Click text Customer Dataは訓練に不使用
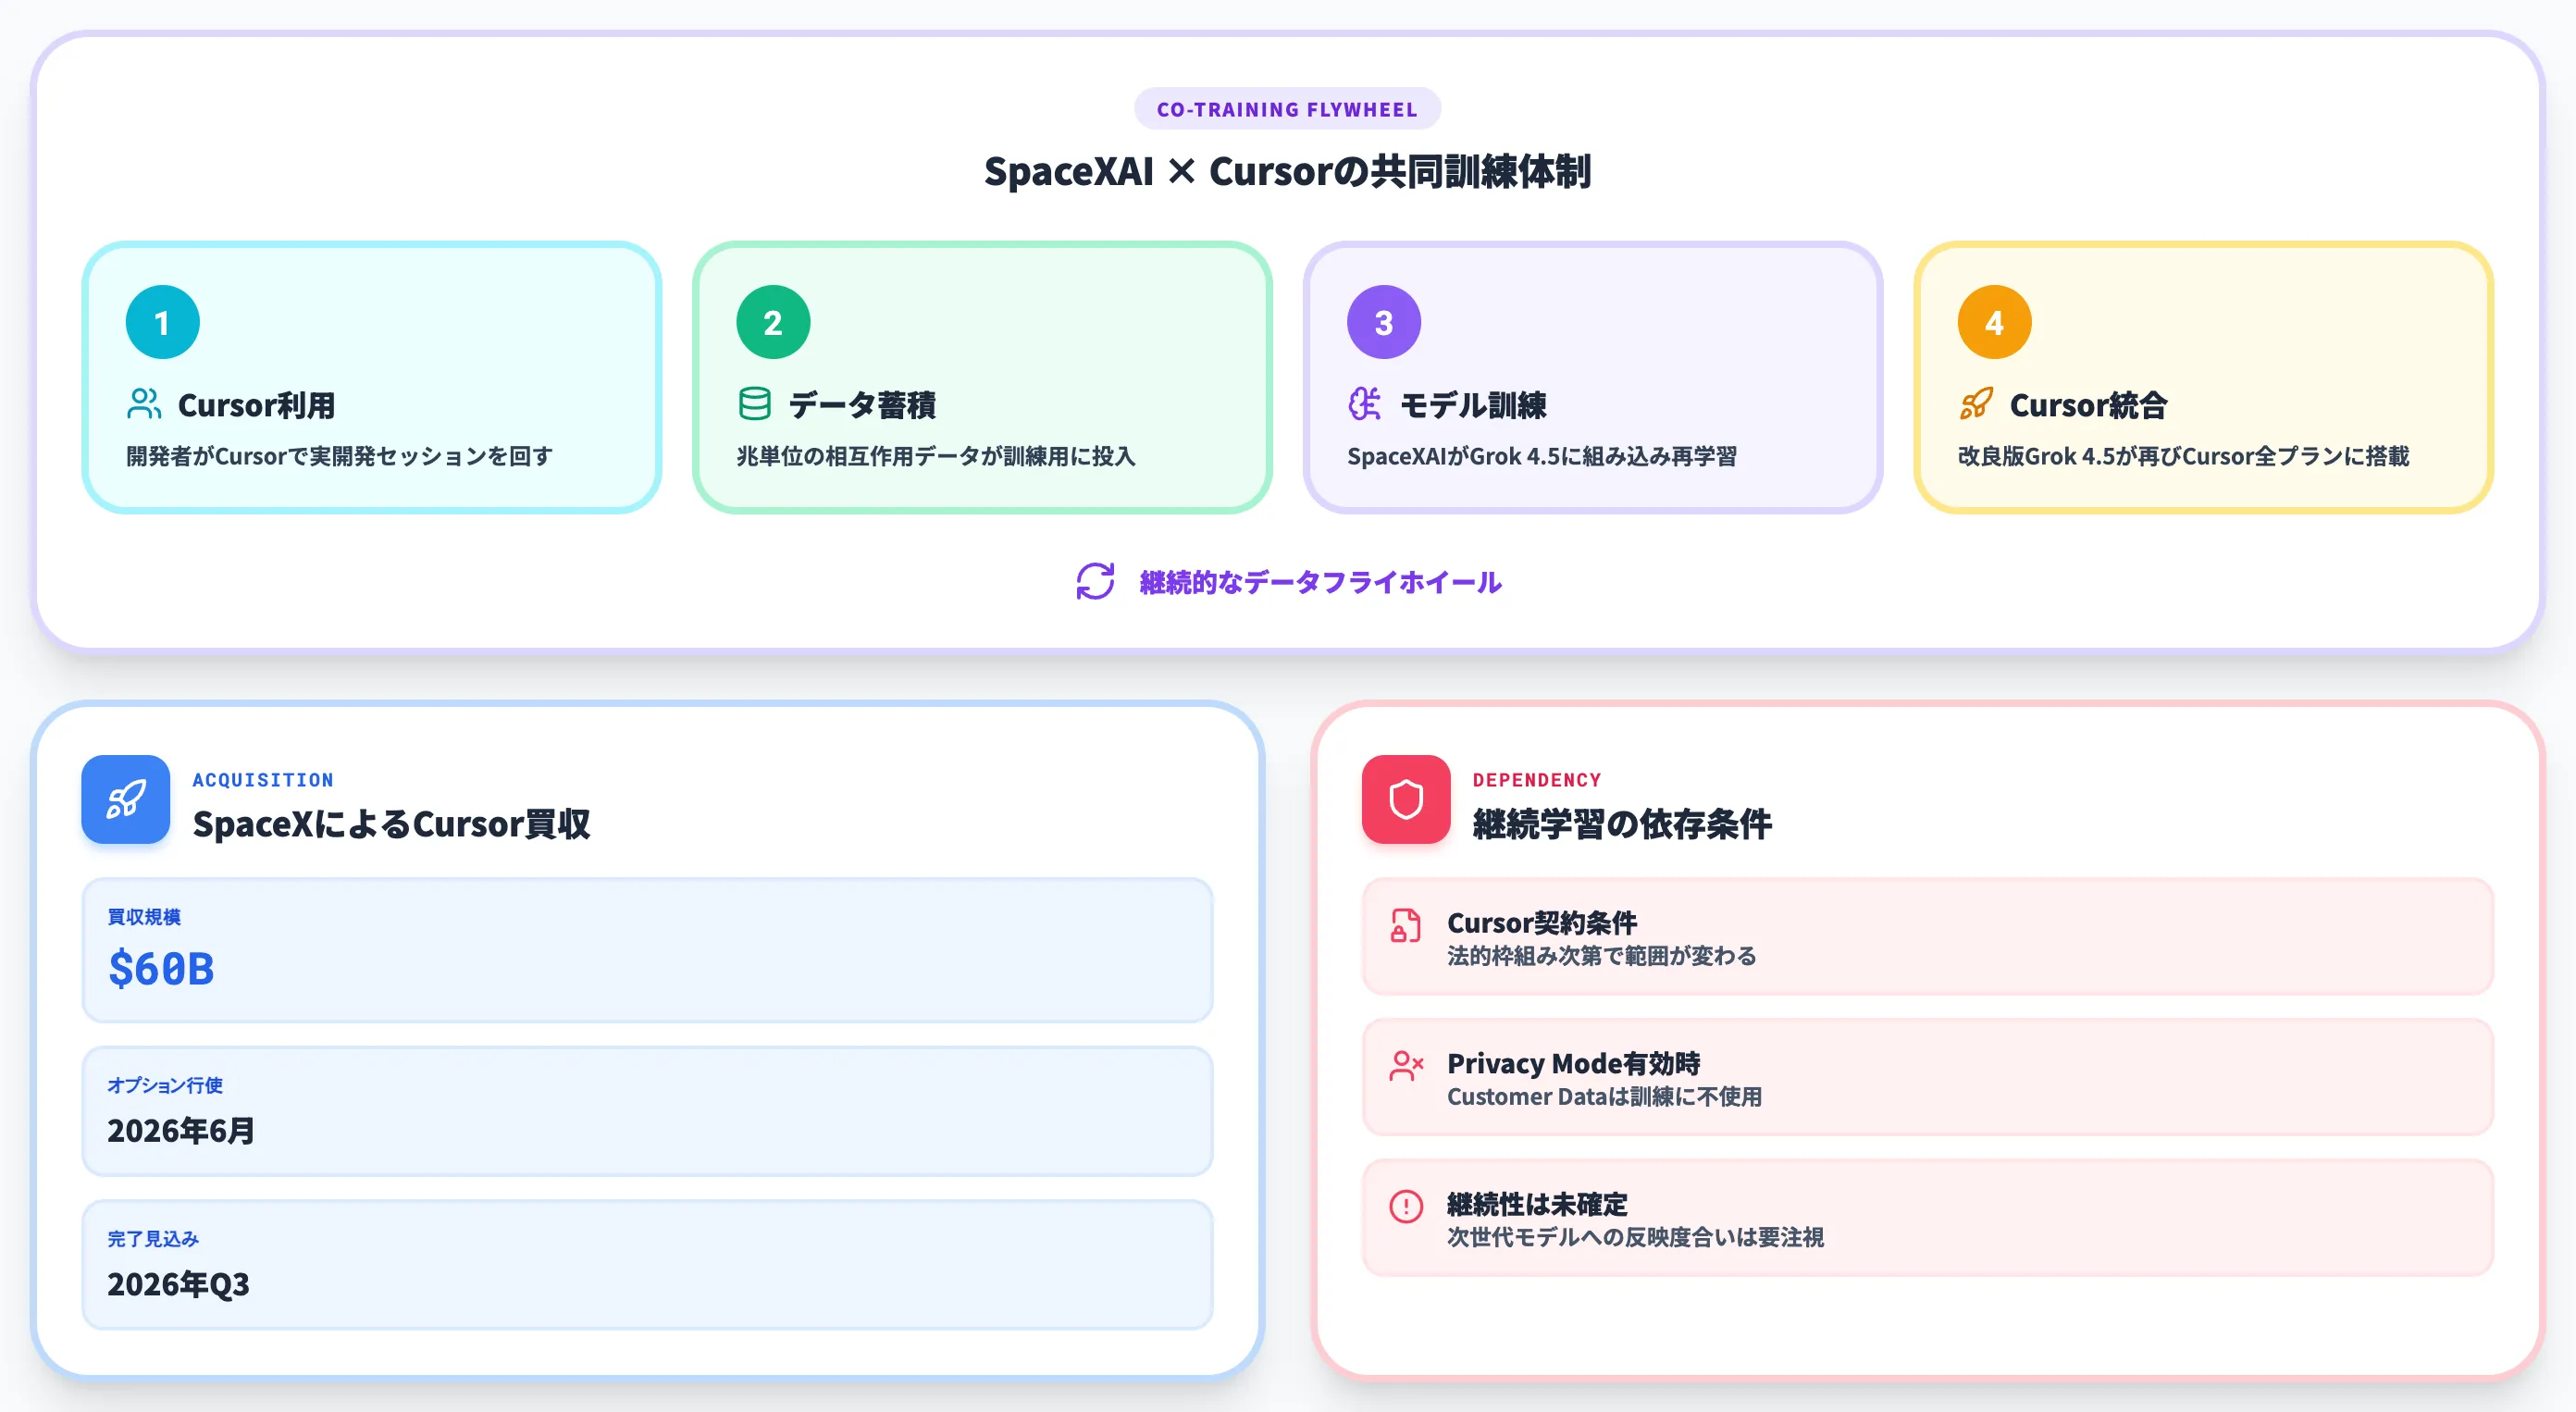2576x1412 pixels. [1605, 1097]
